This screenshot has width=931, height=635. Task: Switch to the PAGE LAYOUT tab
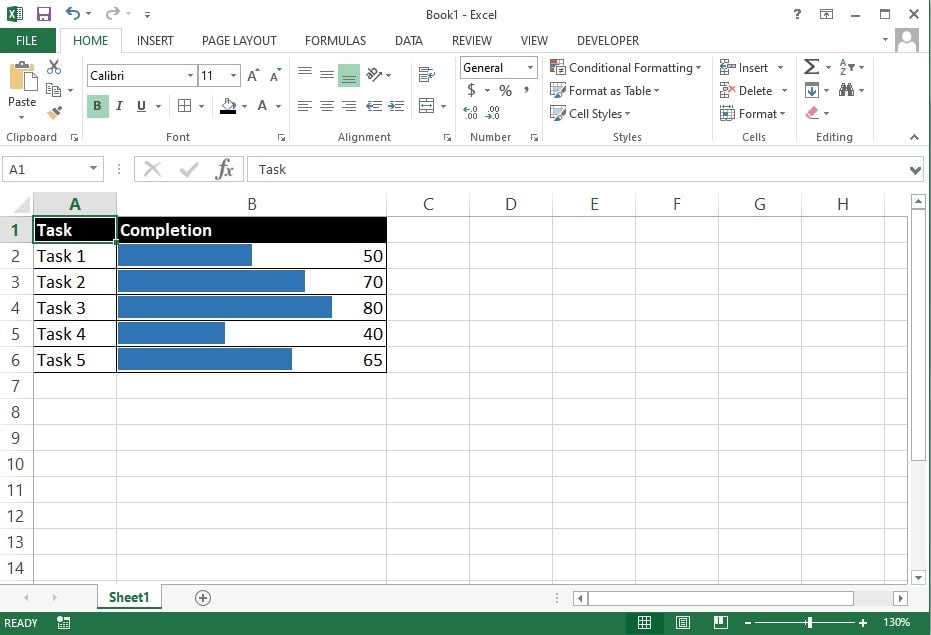pyautogui.click(x=239, y=40)
